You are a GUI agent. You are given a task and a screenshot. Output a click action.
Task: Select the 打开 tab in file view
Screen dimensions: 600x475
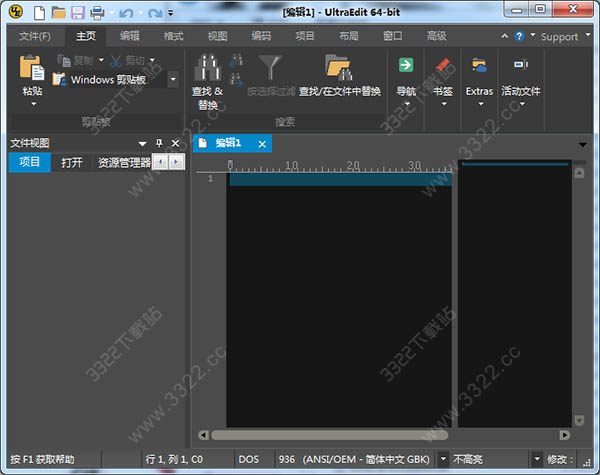click(72, 163)
